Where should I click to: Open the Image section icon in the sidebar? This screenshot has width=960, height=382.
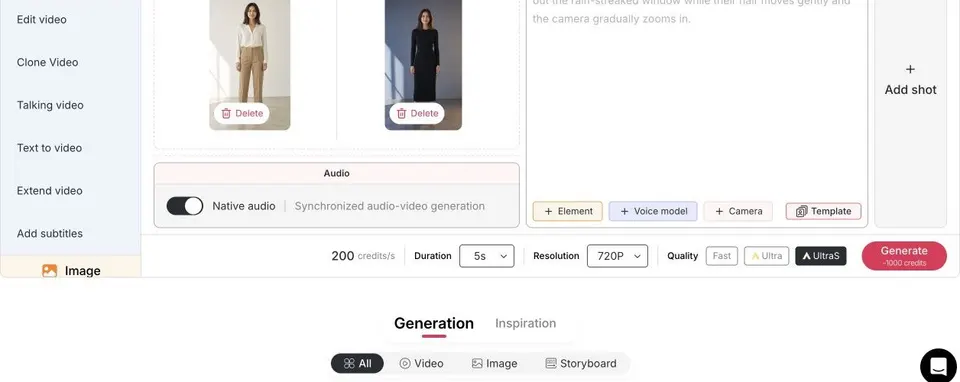click(x=50, y=271)
